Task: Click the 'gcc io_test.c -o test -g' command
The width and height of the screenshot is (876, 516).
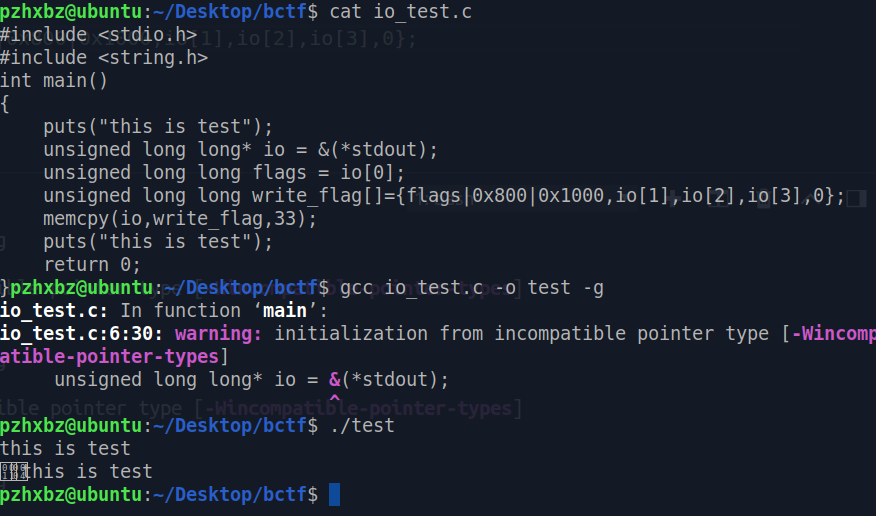Action: point(472,288)
